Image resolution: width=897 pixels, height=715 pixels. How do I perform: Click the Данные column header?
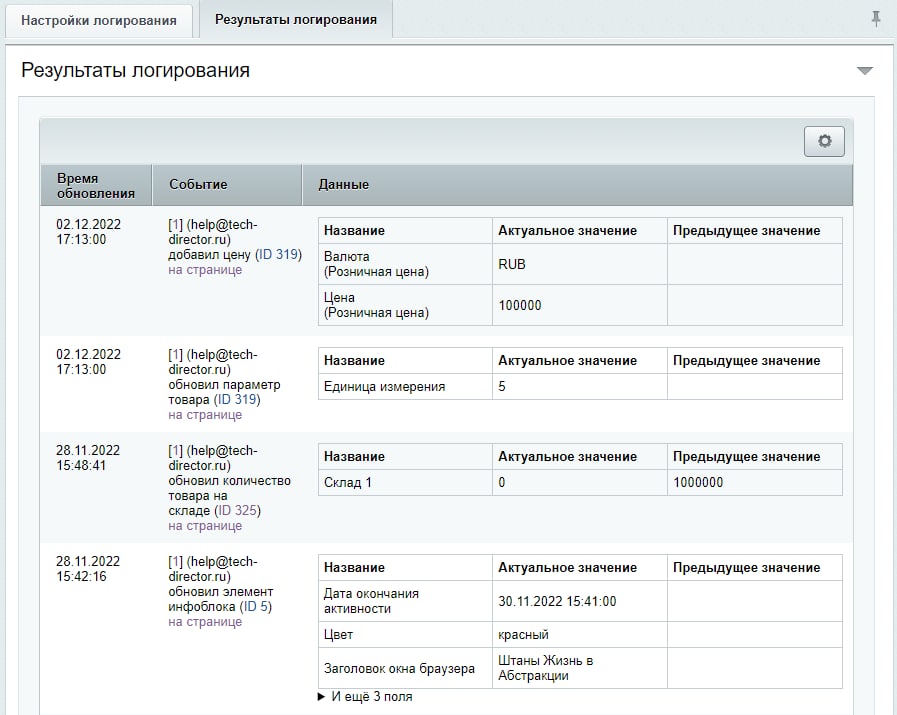pos(344,185)
